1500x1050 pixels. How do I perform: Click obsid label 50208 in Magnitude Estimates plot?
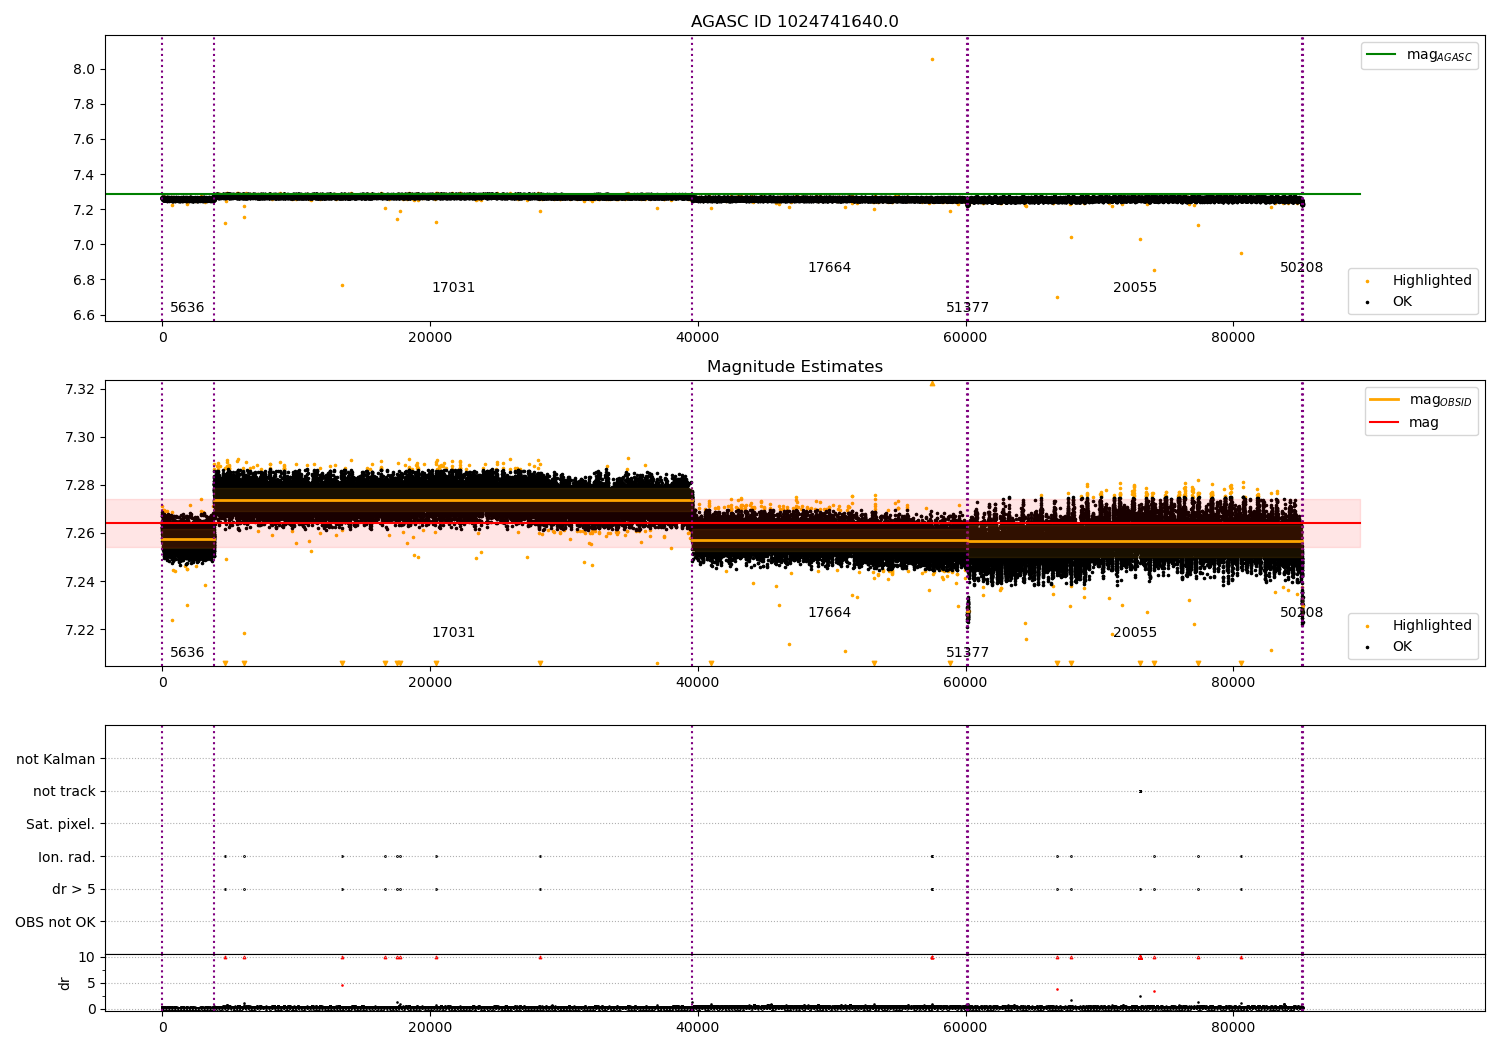[1301, 613]
